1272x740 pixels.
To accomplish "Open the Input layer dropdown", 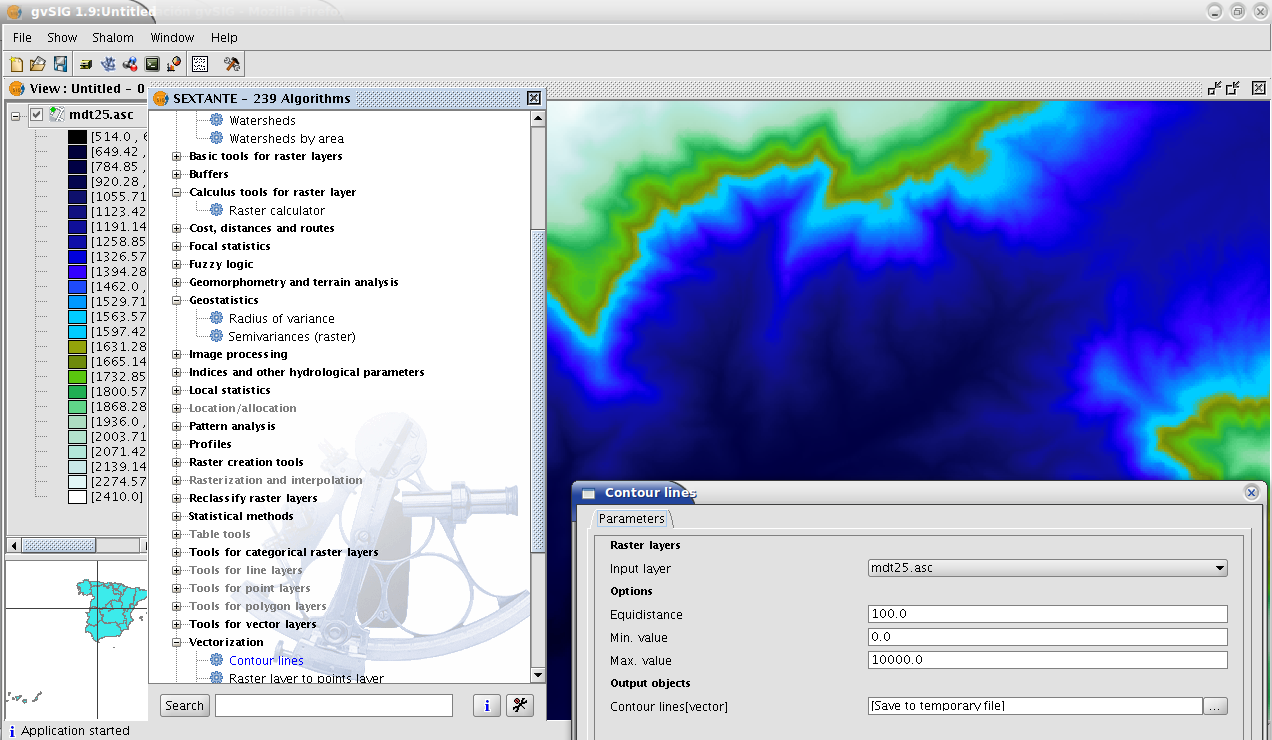I will pos(1219,568).
